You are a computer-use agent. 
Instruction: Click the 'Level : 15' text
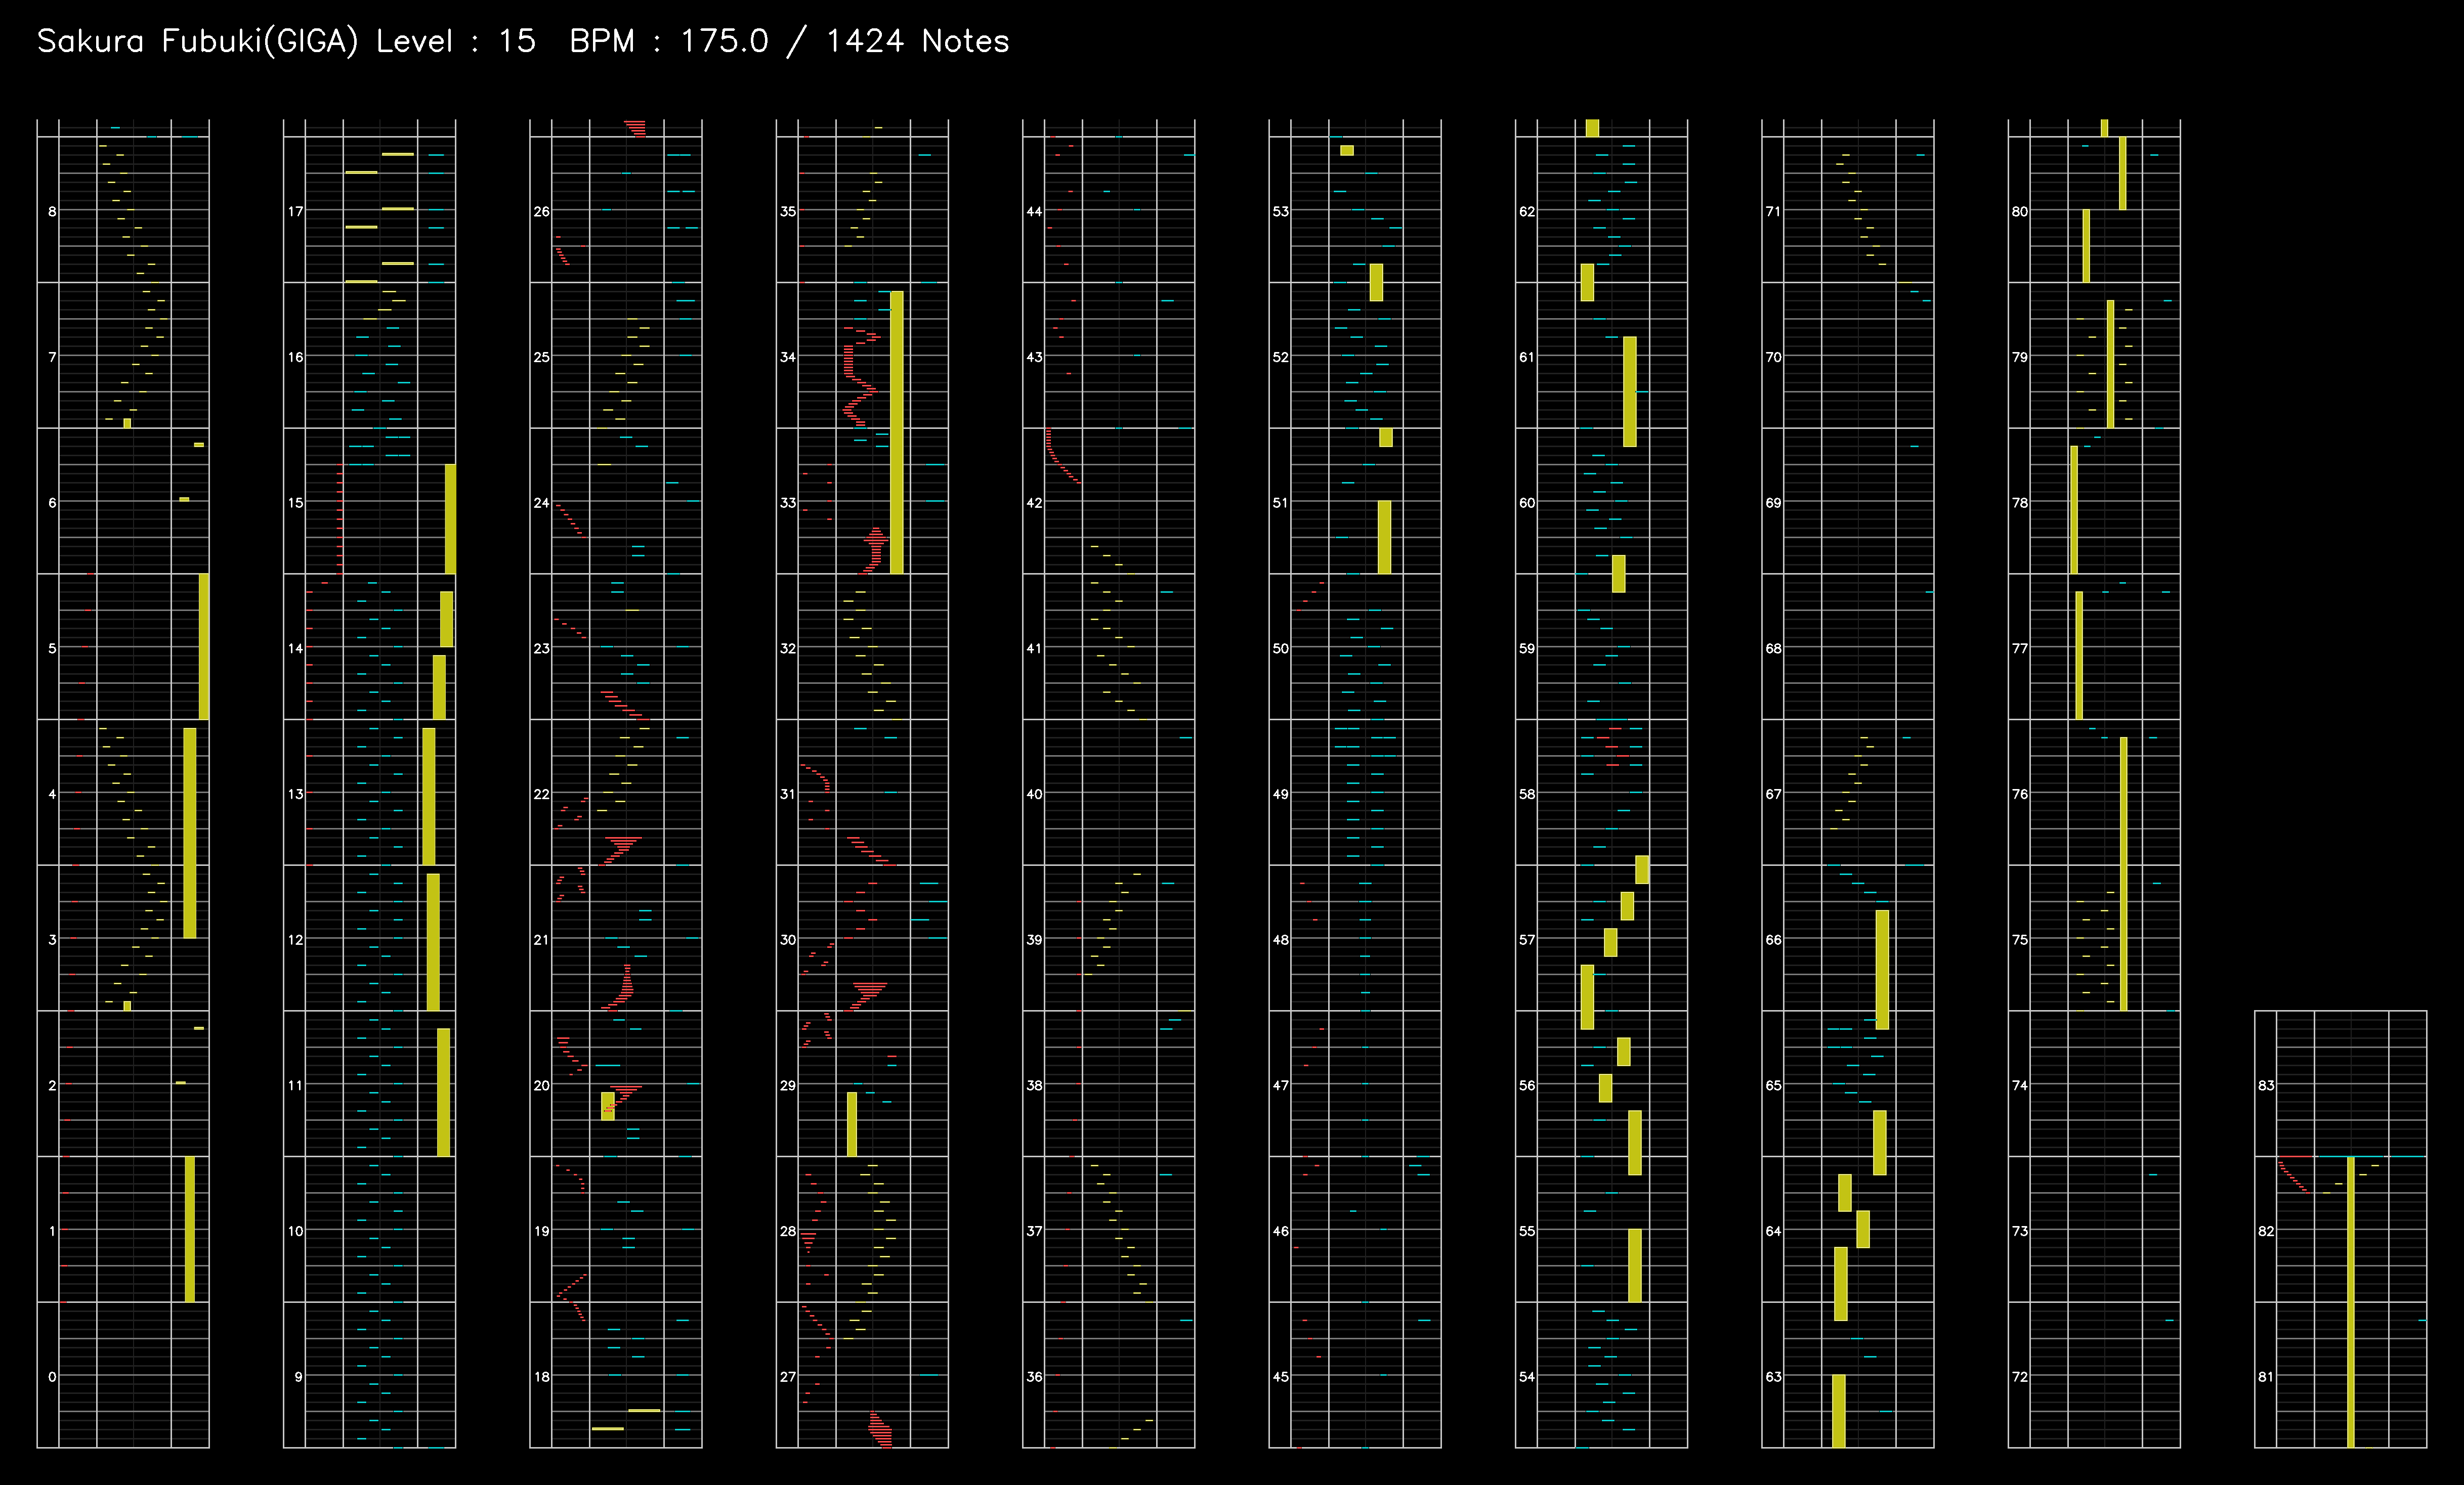[456, 41]
